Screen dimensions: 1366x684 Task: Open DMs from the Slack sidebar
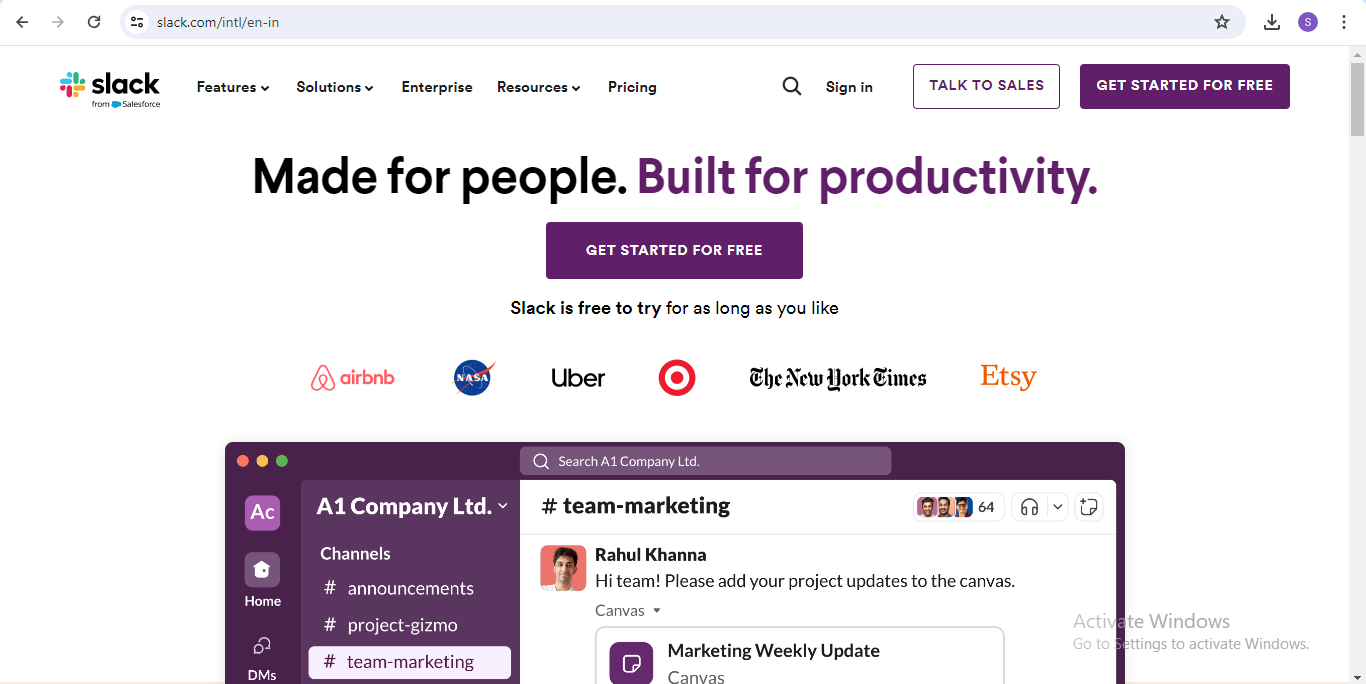click(x=262, y=655)
